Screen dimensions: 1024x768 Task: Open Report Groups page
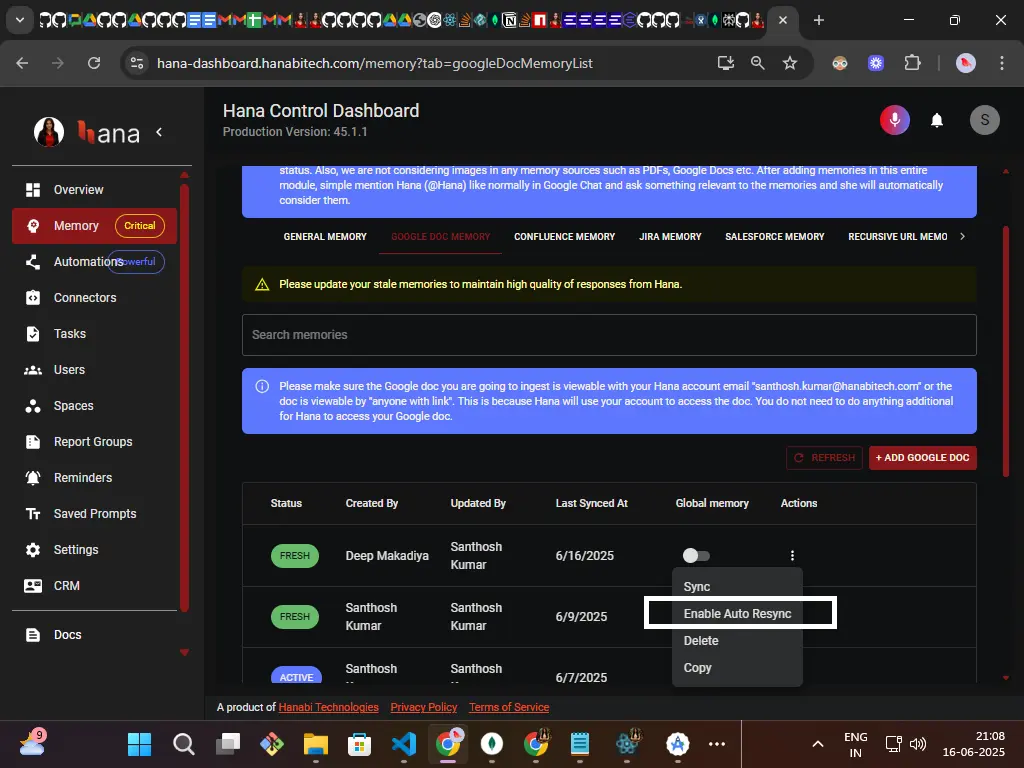pos(94,441)
